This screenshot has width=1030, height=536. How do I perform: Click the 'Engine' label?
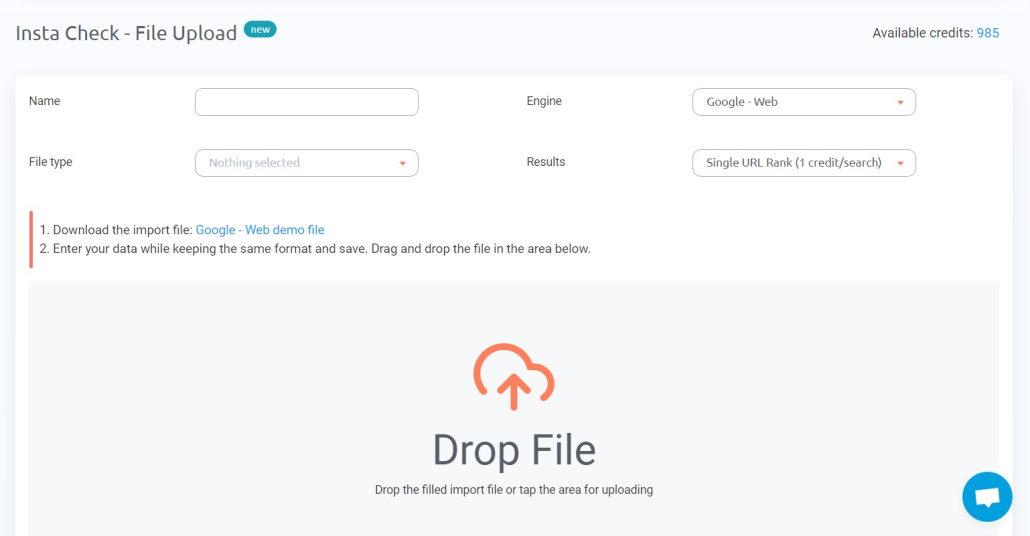coord(544,101)
